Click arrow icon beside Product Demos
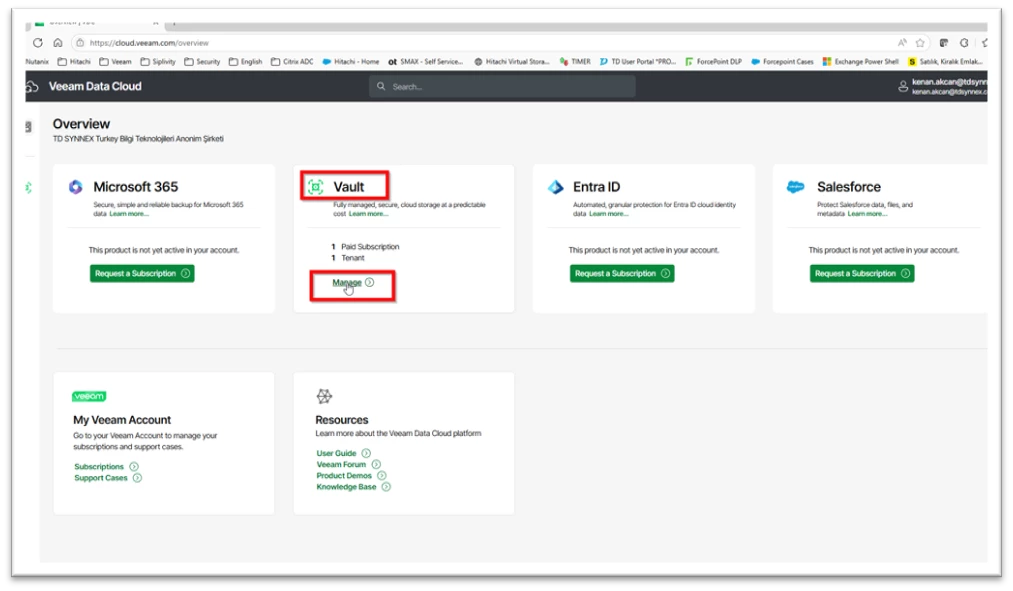This screenshot has height=591, width=1013. 382,475
